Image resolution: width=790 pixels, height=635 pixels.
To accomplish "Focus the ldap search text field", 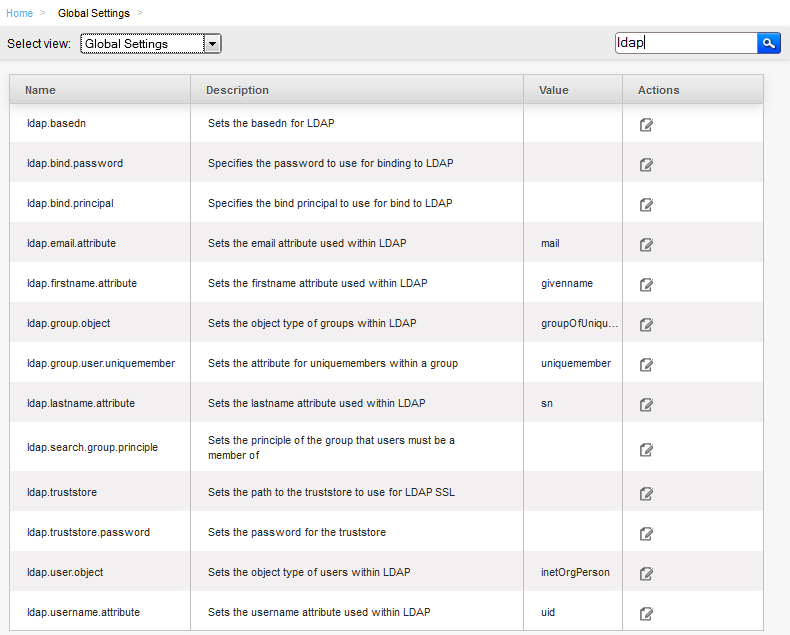I will (x=686, y=43).
